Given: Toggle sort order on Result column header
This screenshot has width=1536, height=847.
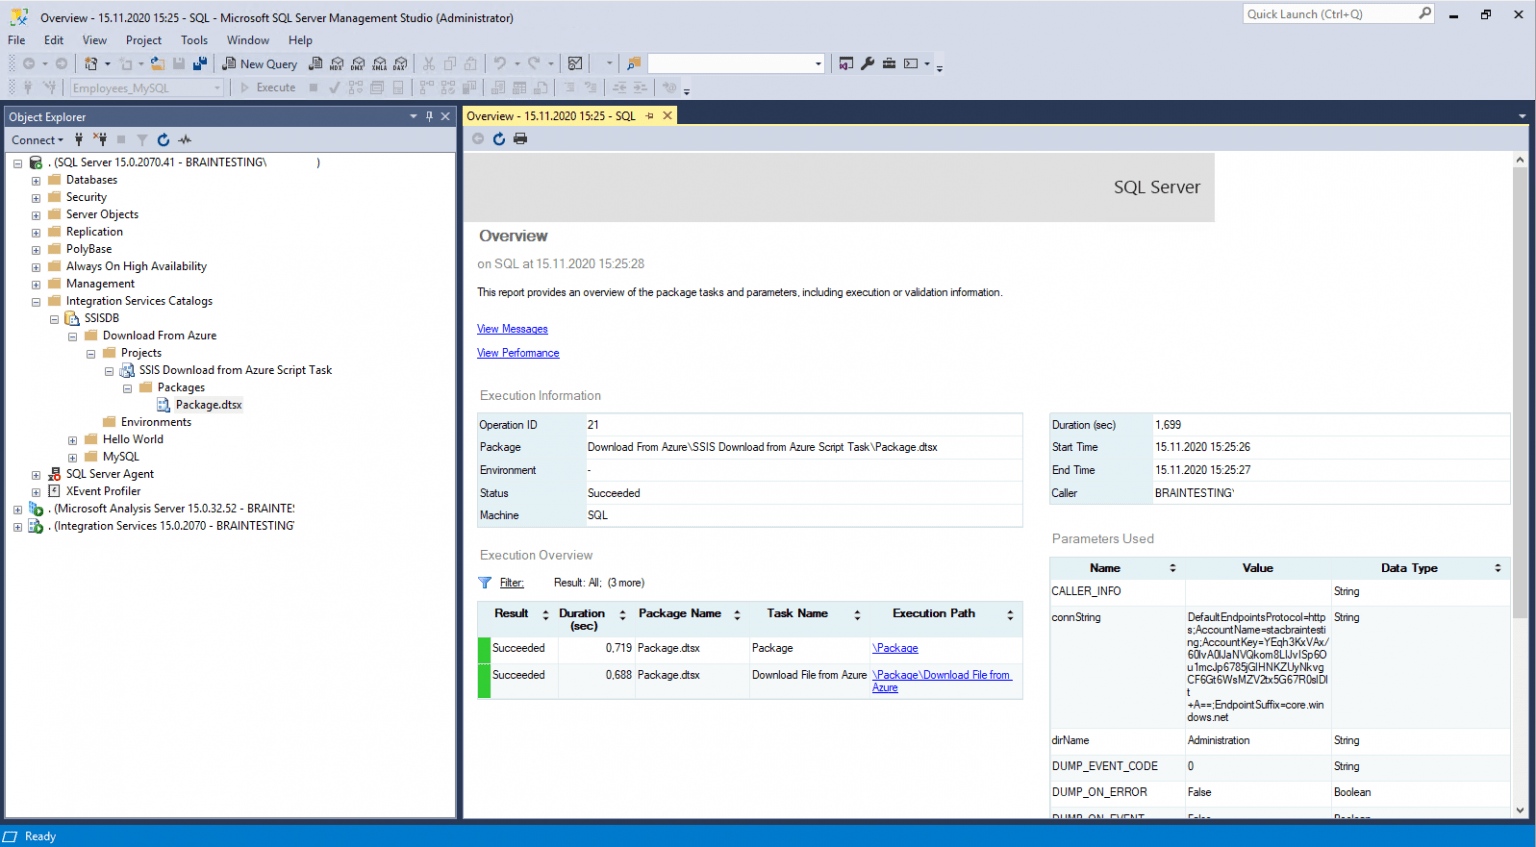Looking at the screenshot, I should click(x=544, y=614).
